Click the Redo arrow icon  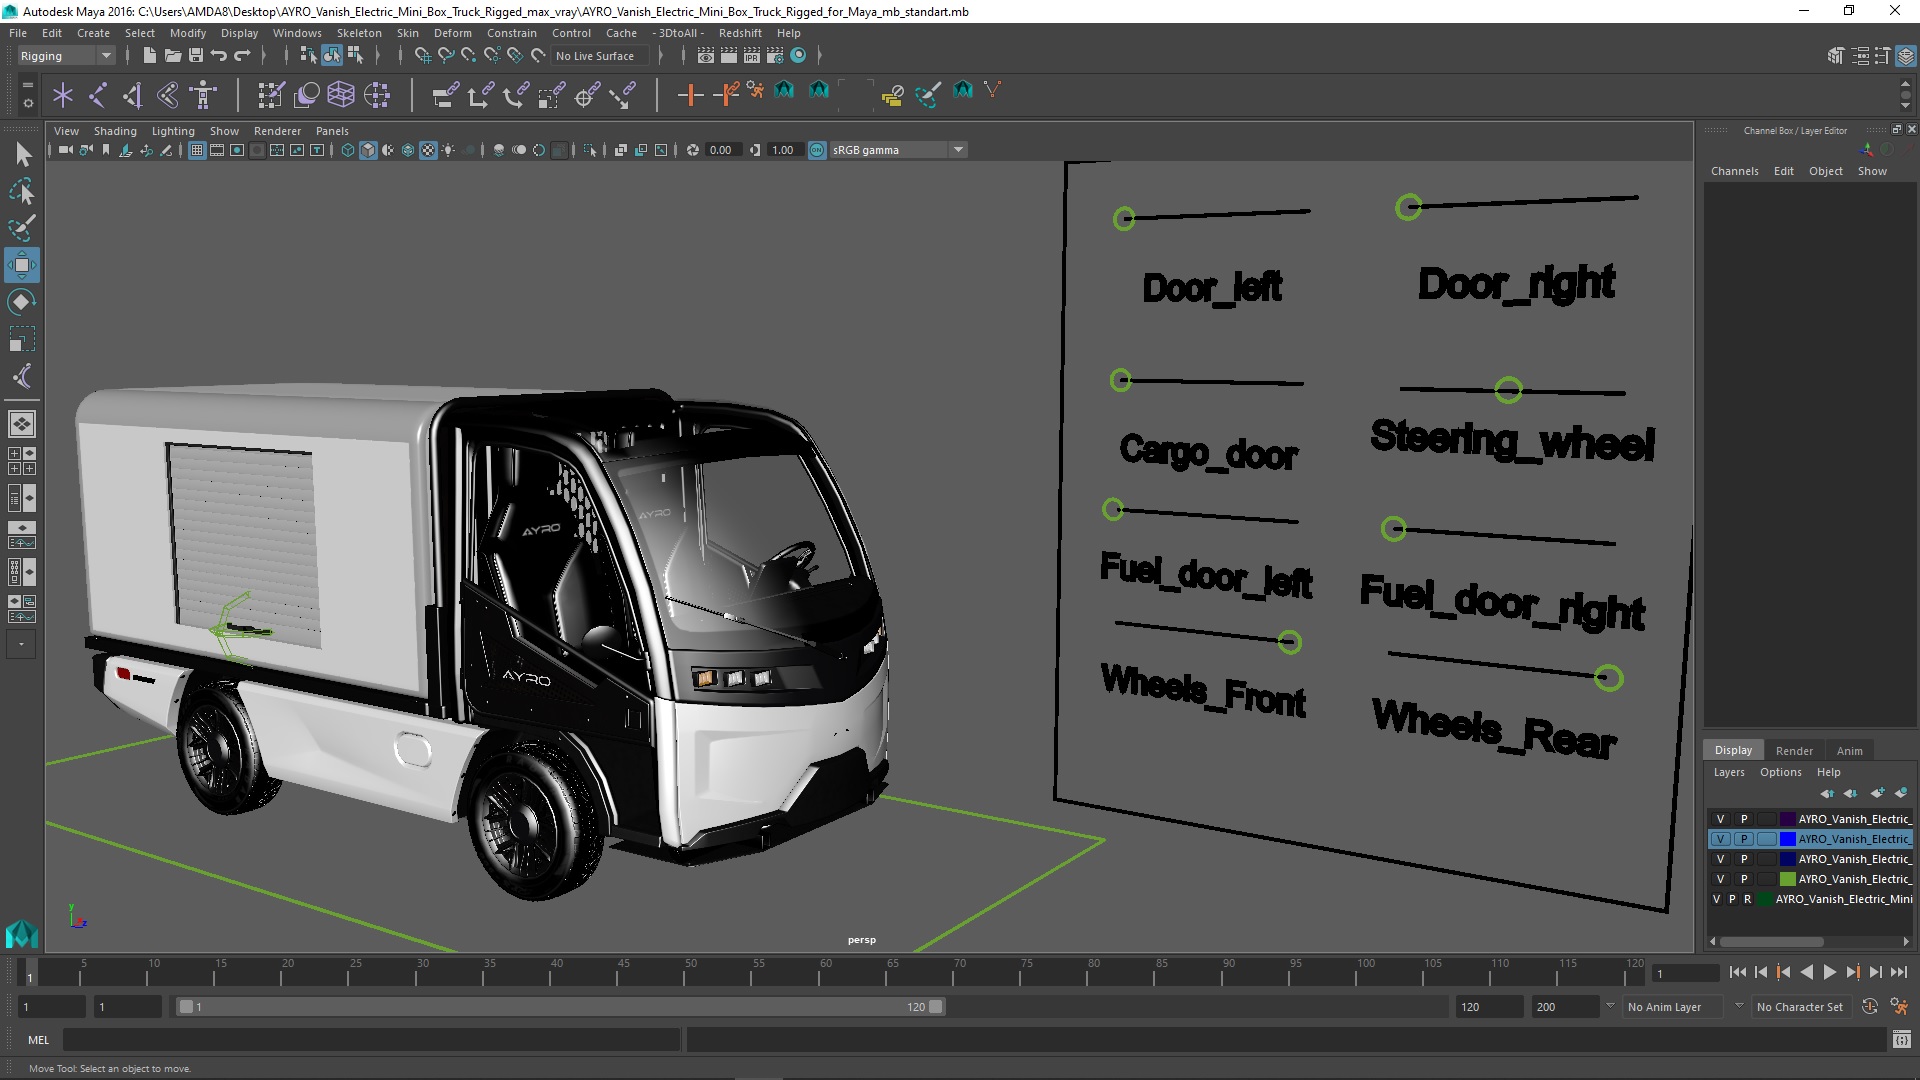(x=242, y=56)
